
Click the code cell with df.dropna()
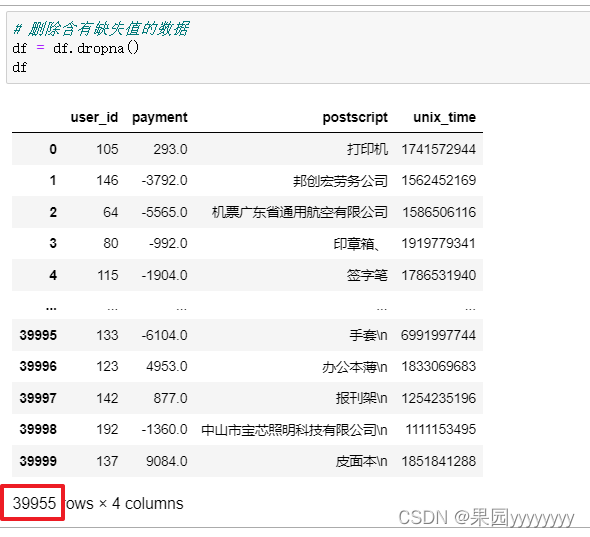(x=298, y=48)
